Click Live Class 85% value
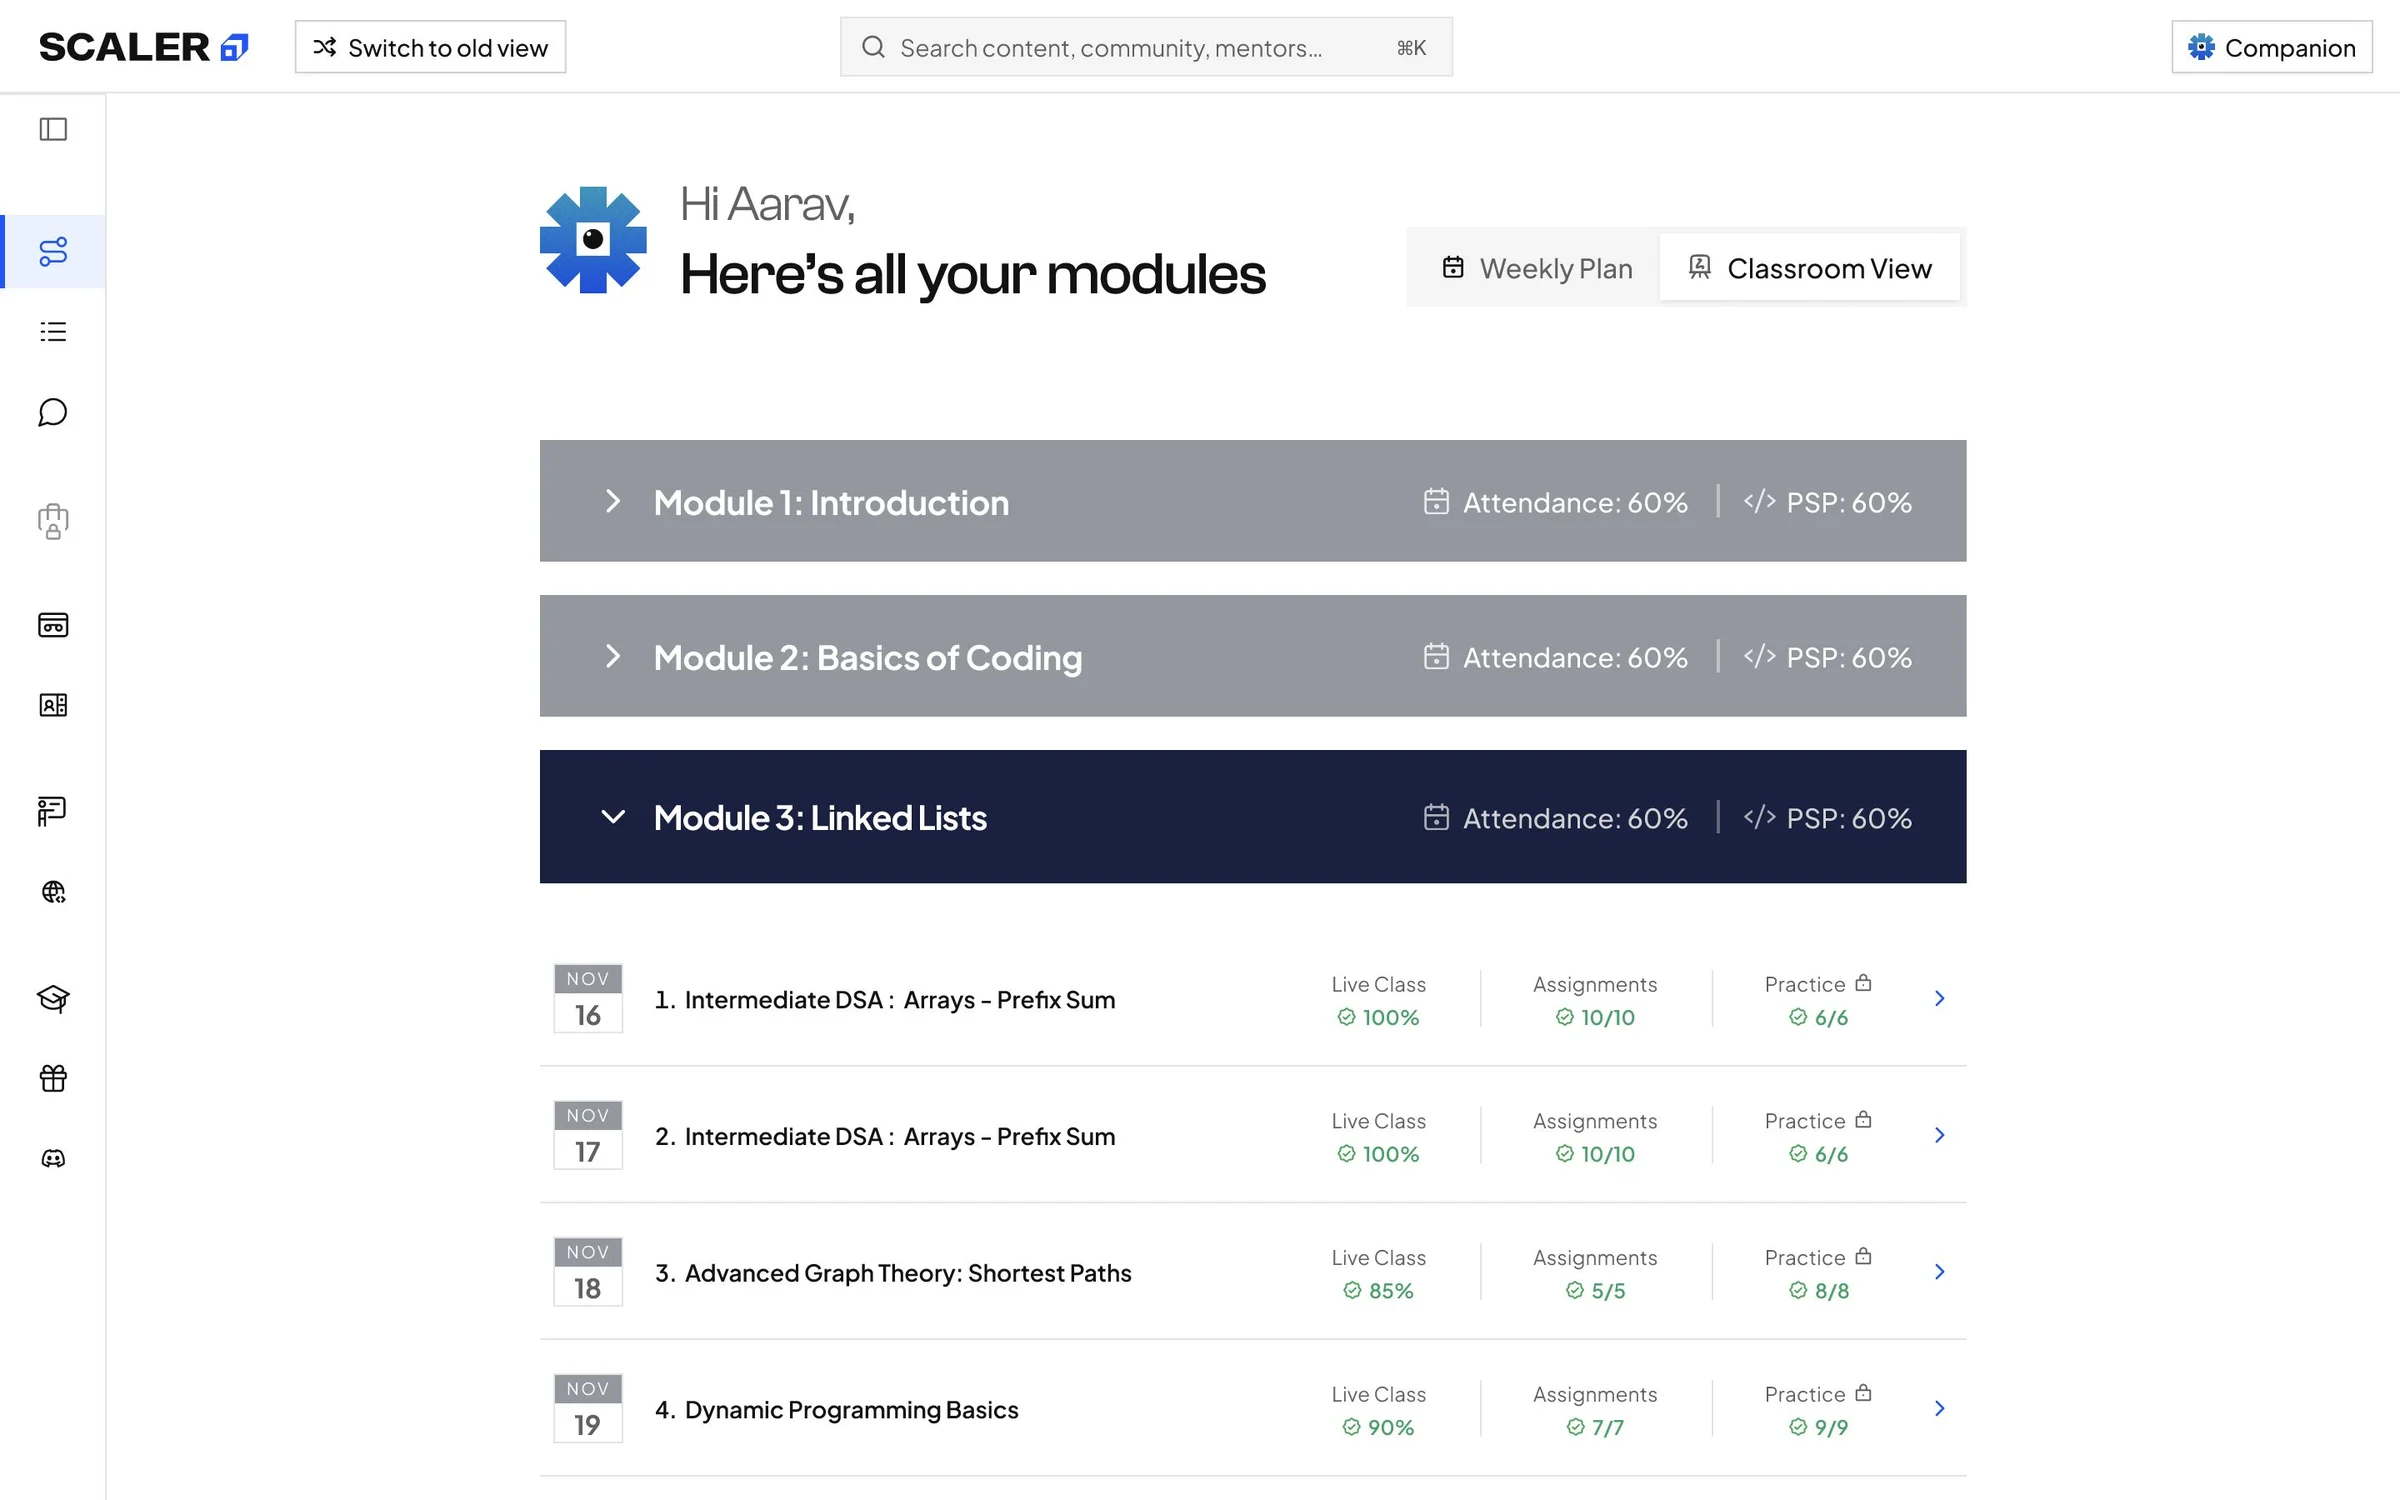 (1378, 1291)
